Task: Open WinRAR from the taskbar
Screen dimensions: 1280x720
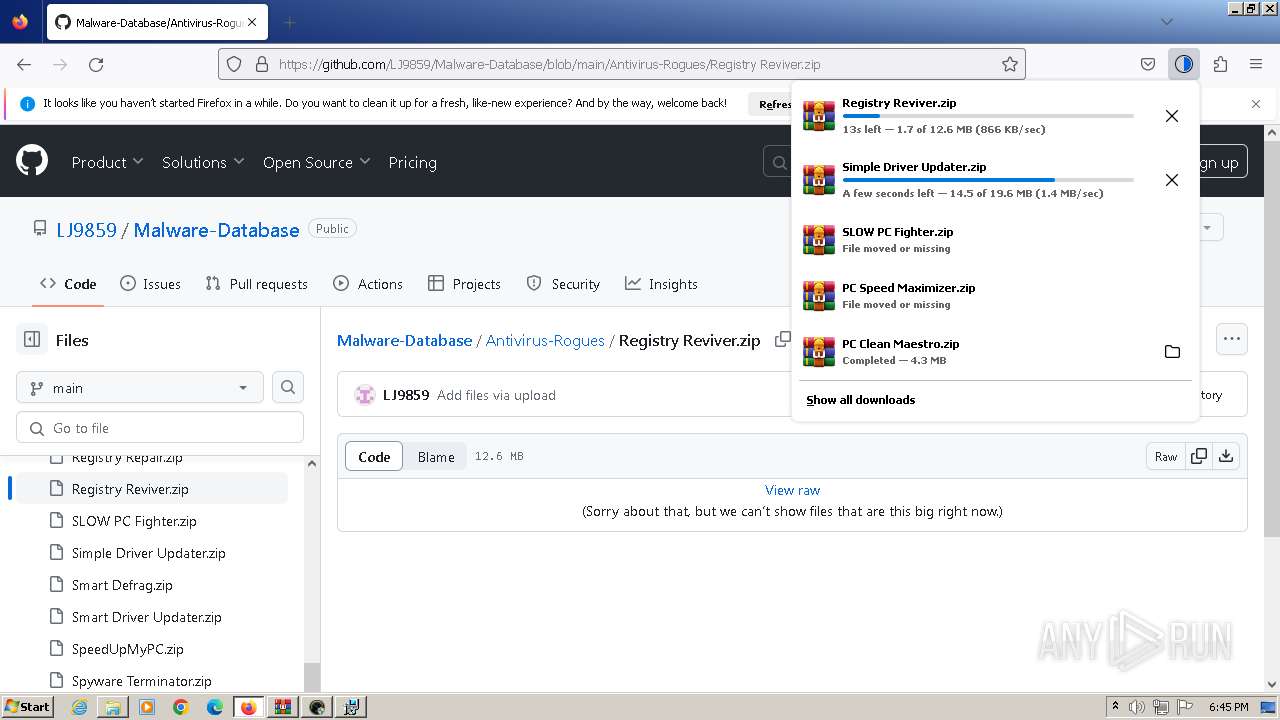Action: click(x=283, y=707)
